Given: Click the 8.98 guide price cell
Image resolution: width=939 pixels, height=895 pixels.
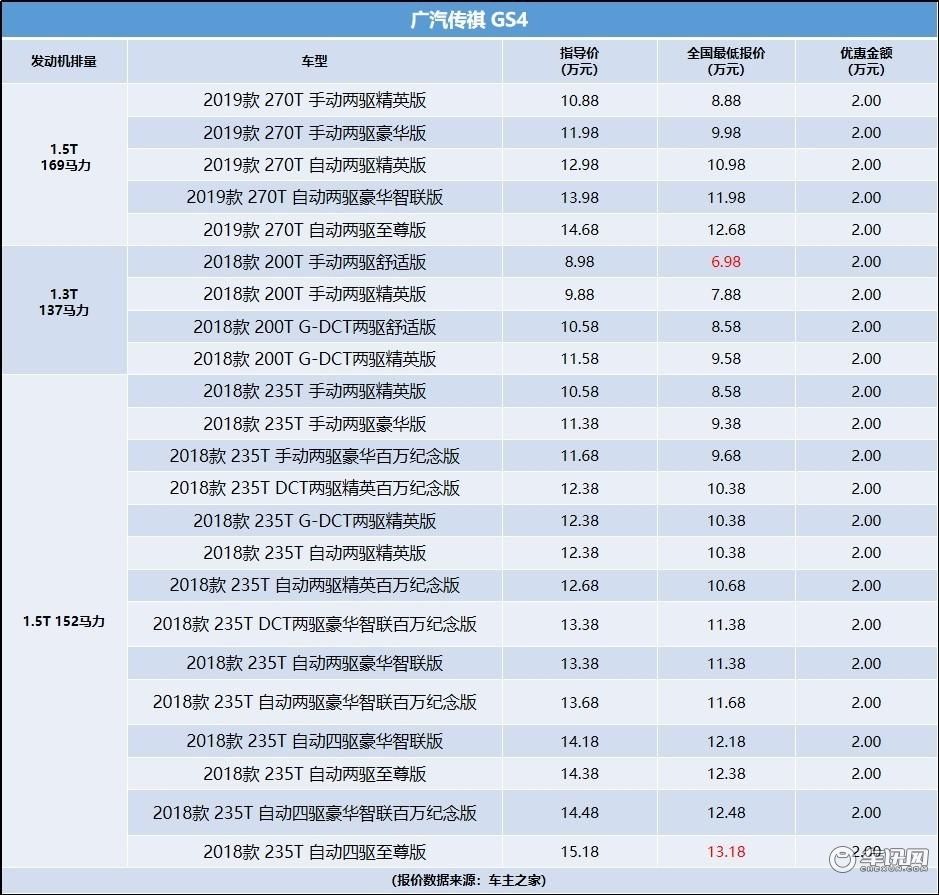Looking at the screenshot, I should [579, 262].
